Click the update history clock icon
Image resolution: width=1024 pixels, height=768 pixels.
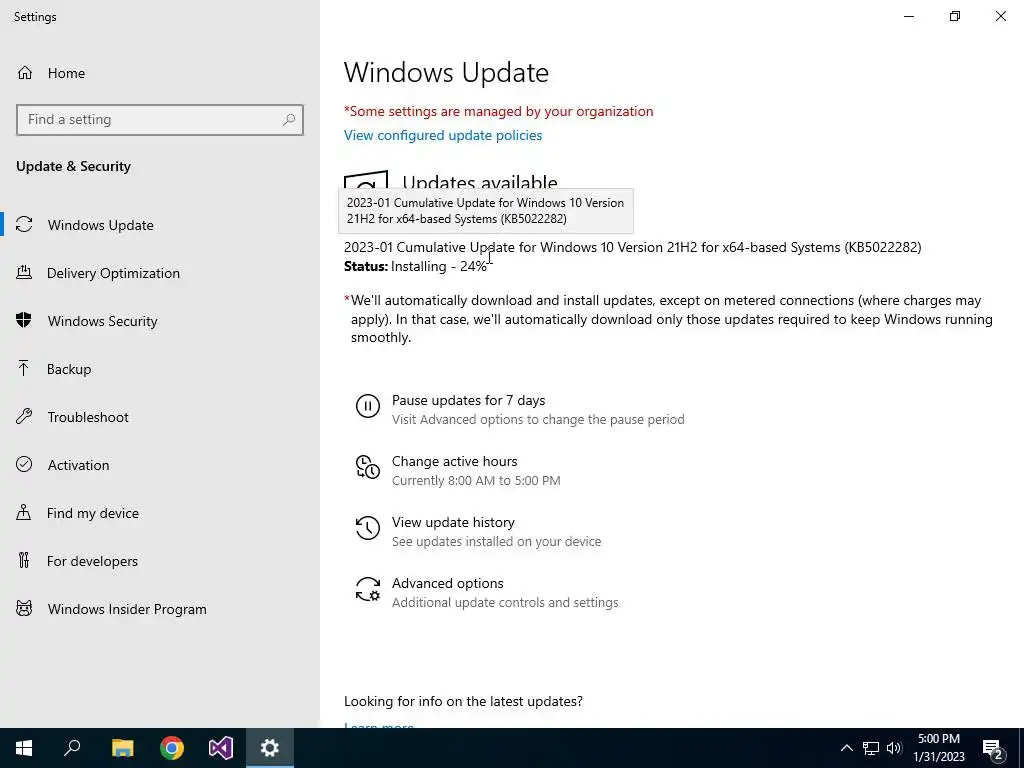click(368, 528)
